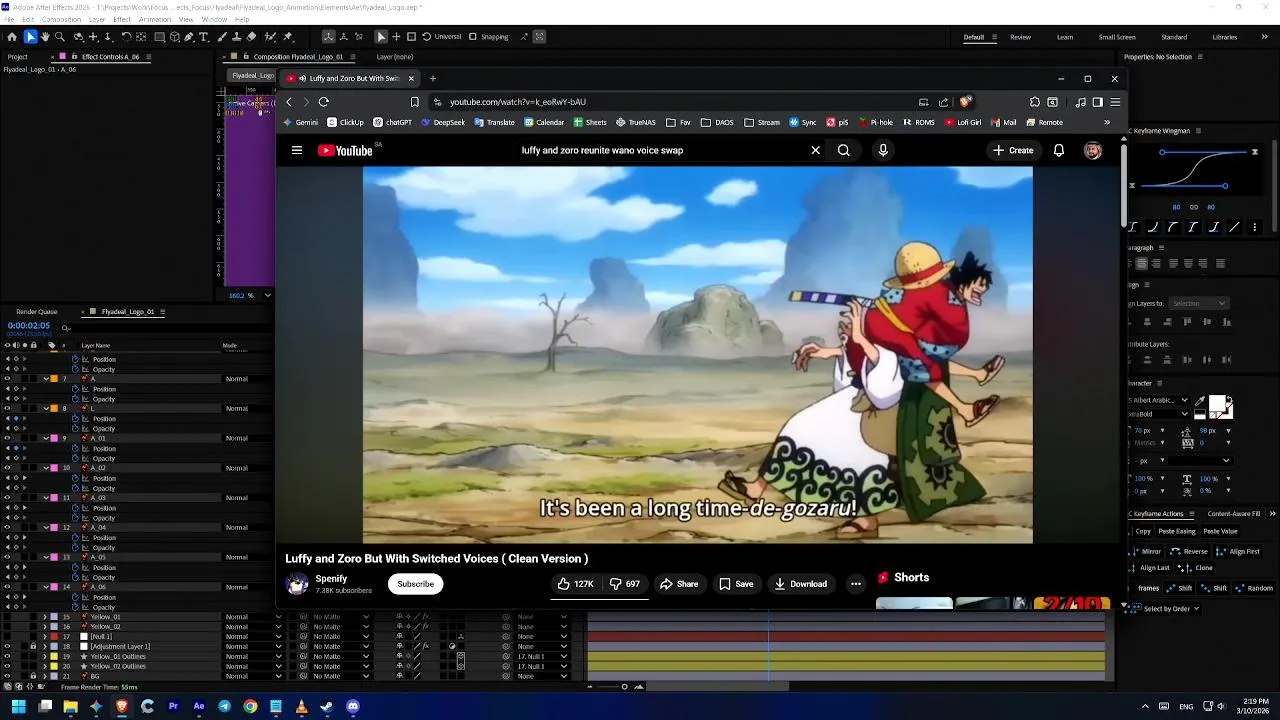1280x720 pixels.
Task: Toggle visibility of BG layer
Action: click(7, 676)
